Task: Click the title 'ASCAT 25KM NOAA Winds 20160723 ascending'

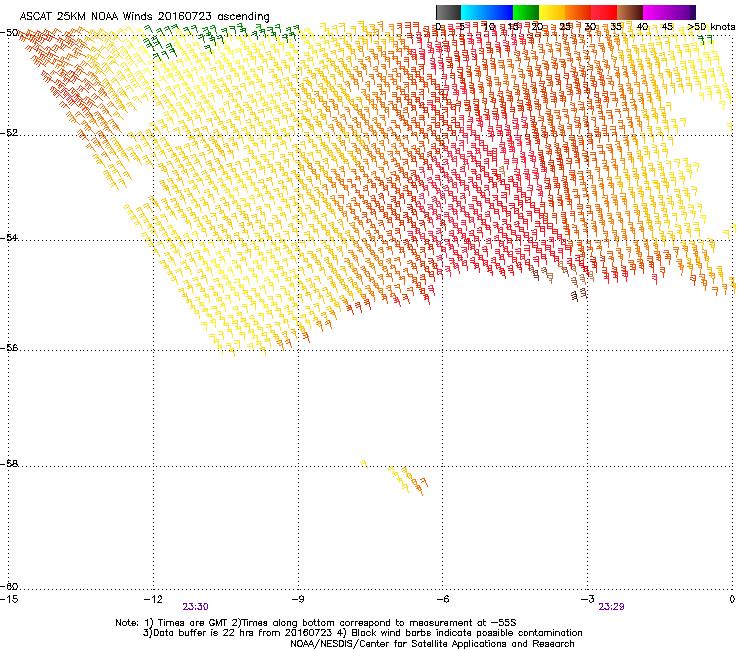Action: (x=144, y=16)
